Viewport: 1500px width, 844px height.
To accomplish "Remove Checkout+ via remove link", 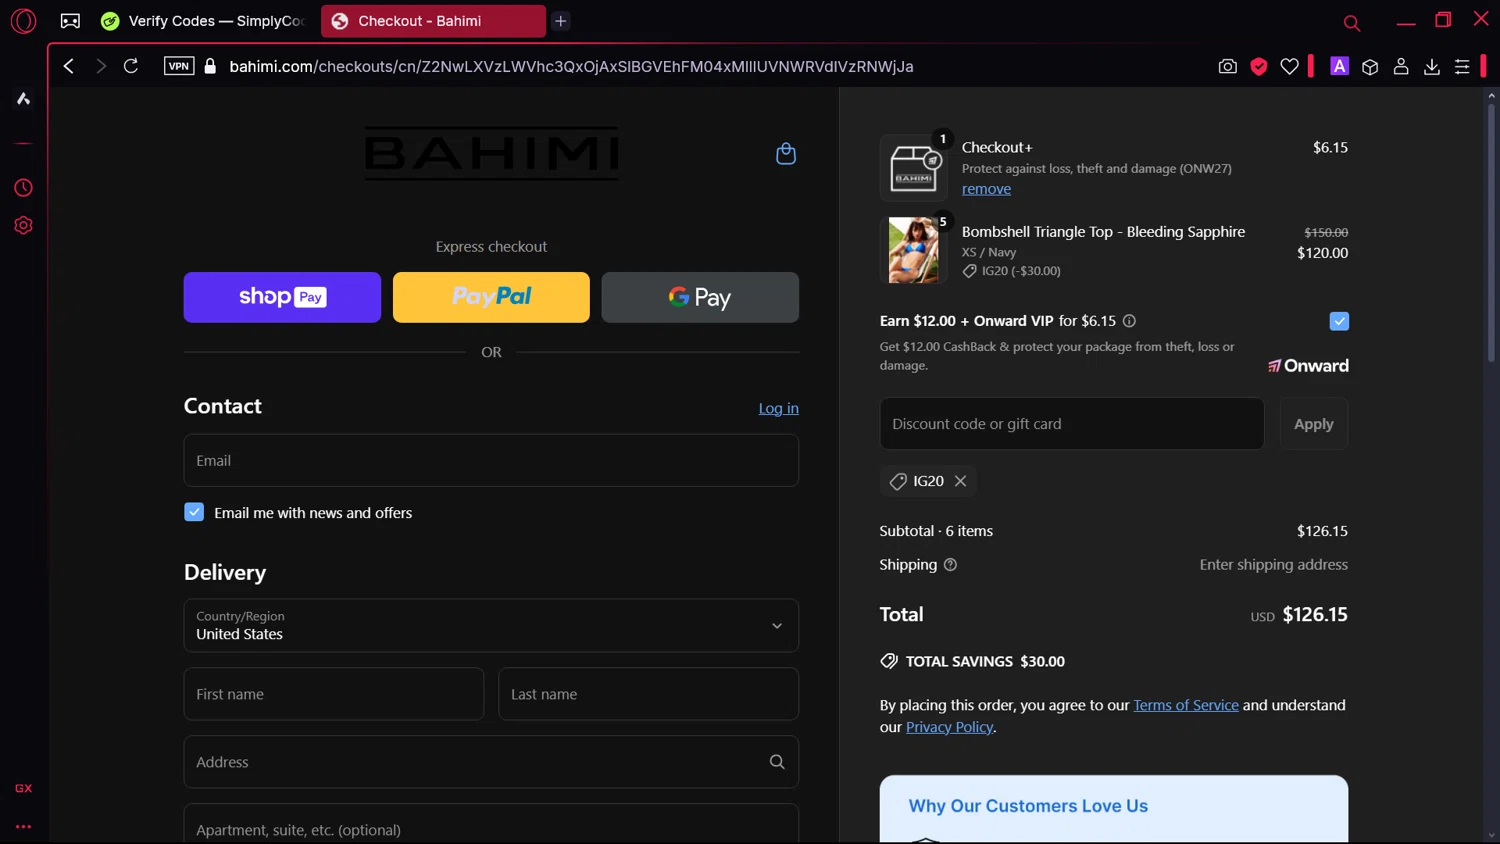I will point(986,189).
